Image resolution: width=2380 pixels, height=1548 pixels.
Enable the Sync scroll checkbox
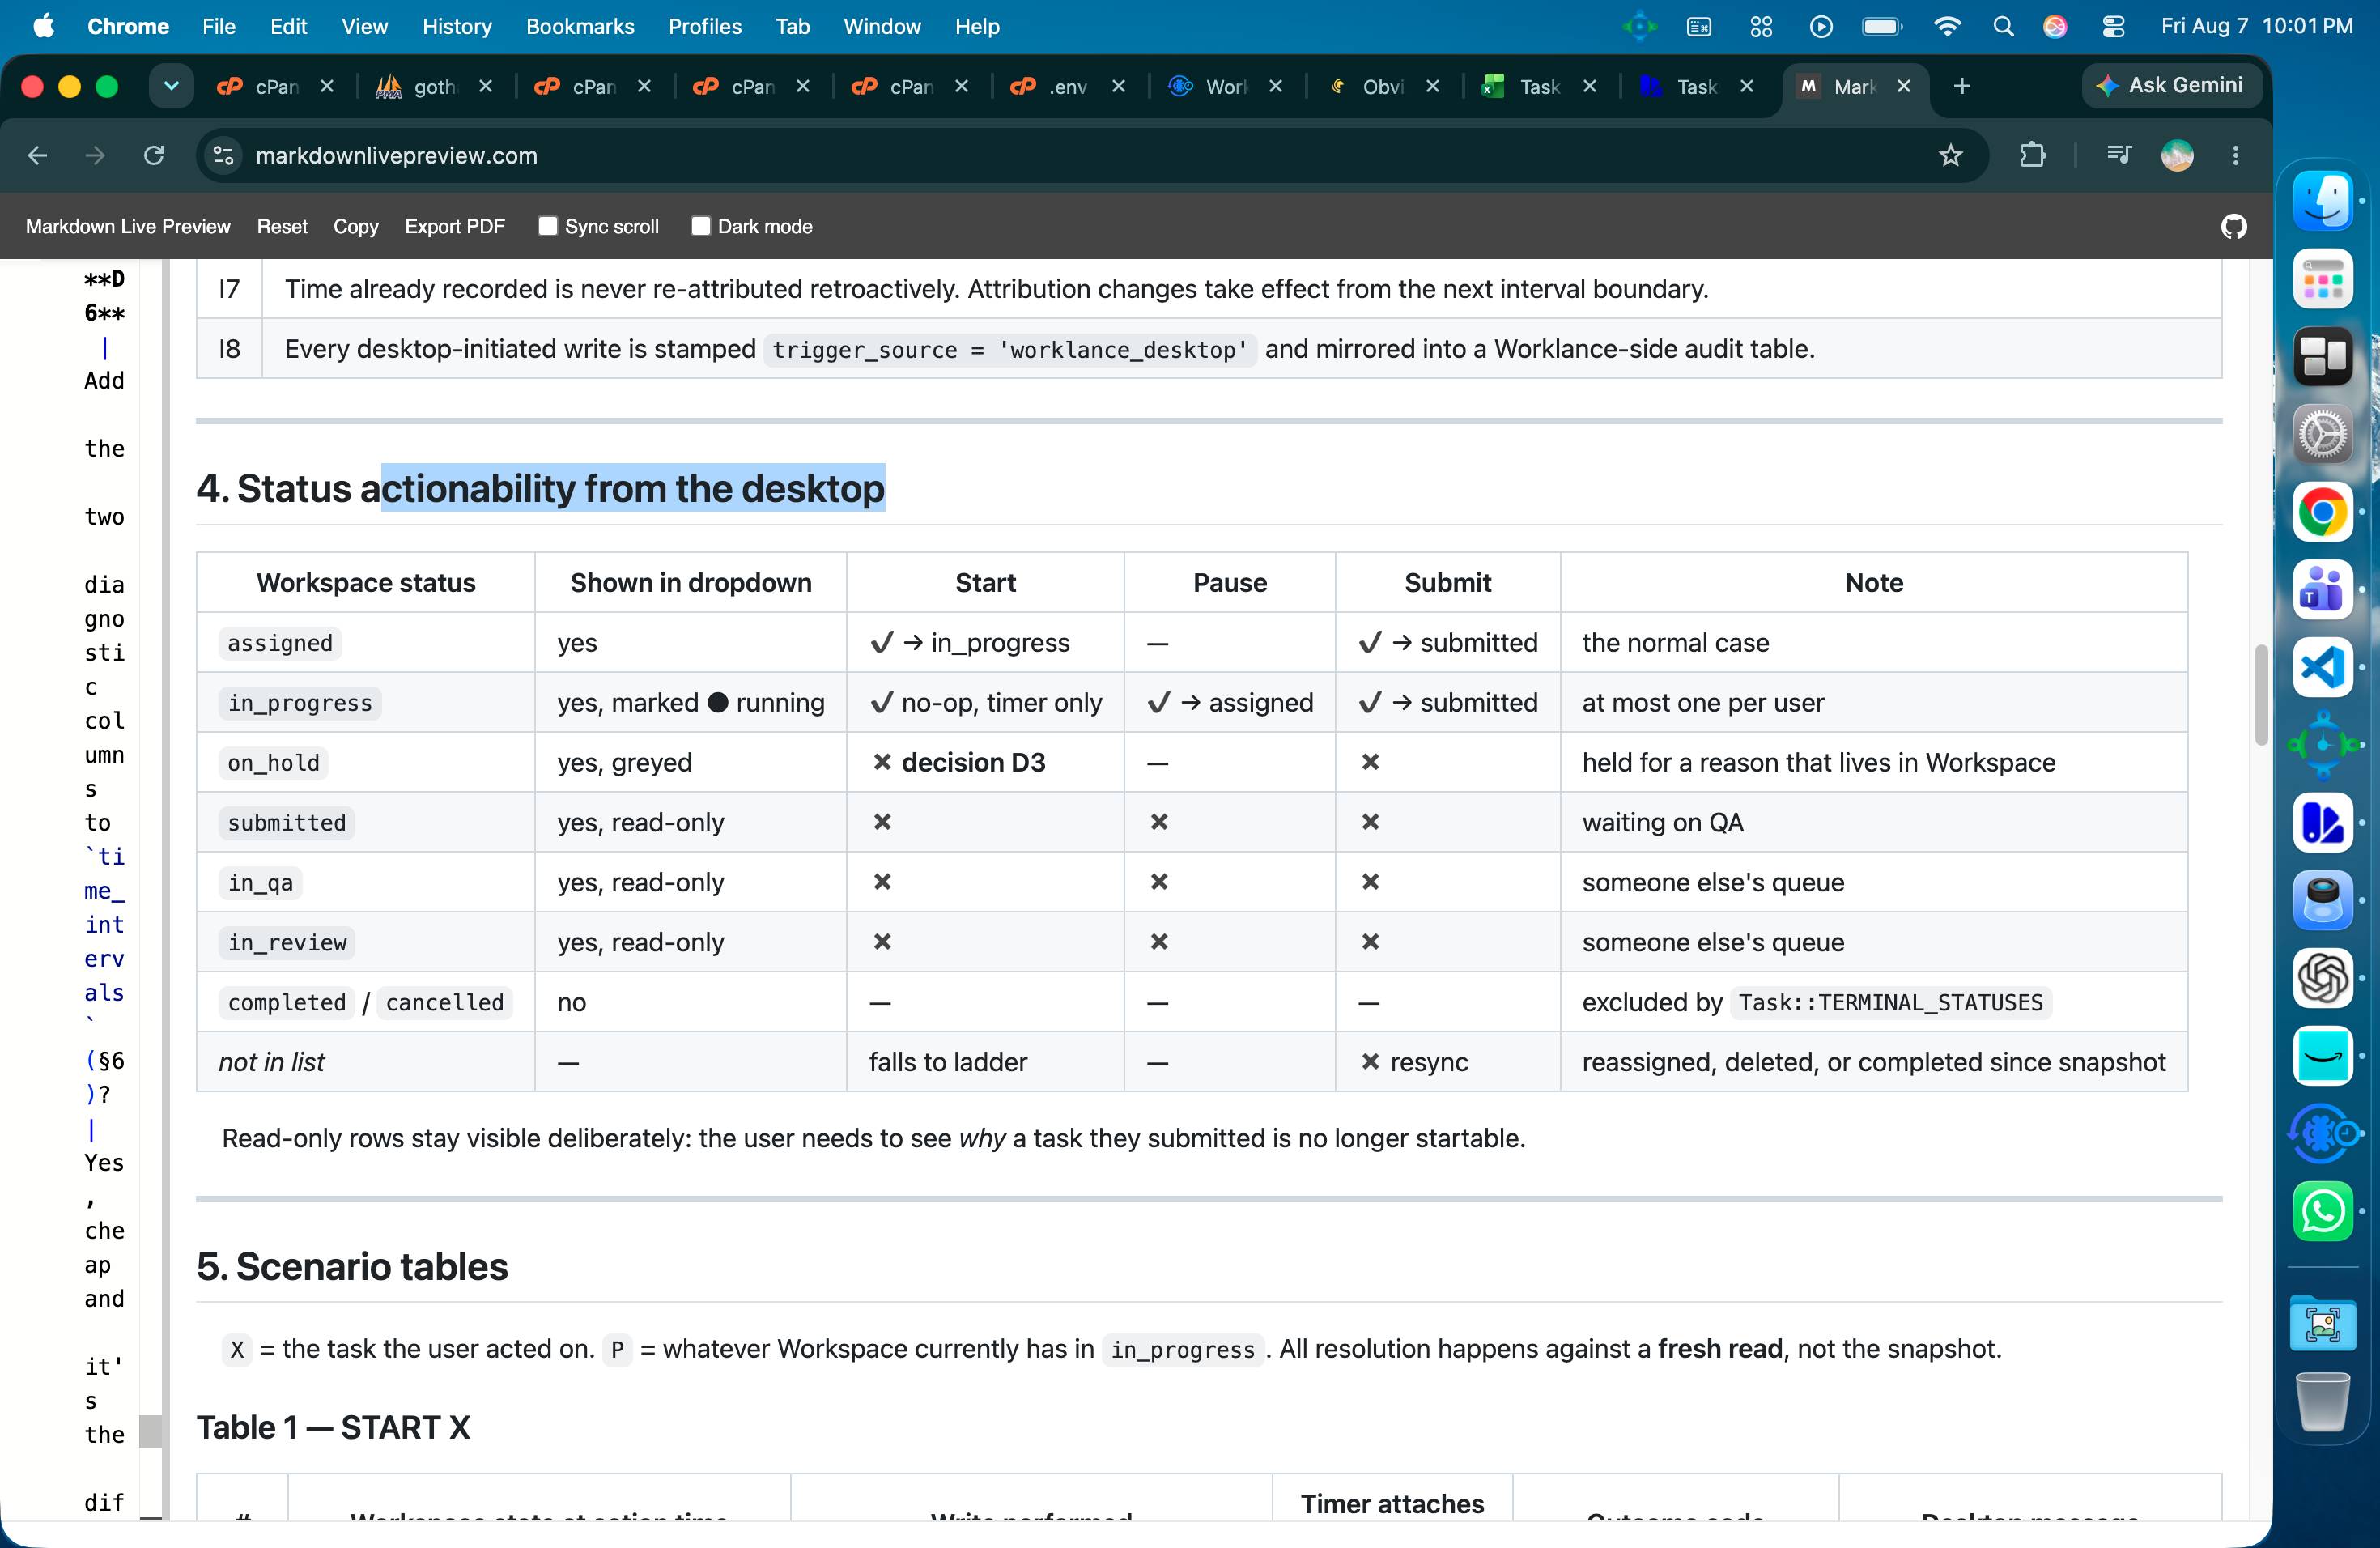tap(547, 227)
